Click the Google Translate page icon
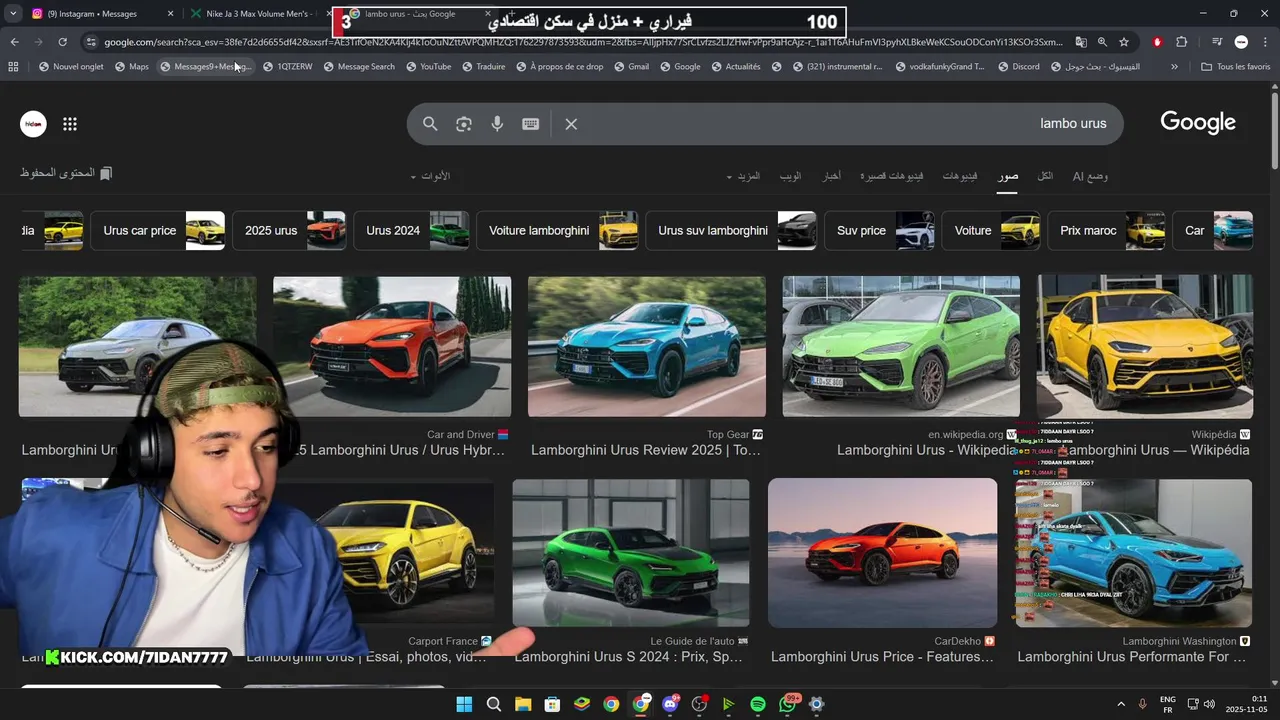1280x720 pixels. click(1081, 42)
